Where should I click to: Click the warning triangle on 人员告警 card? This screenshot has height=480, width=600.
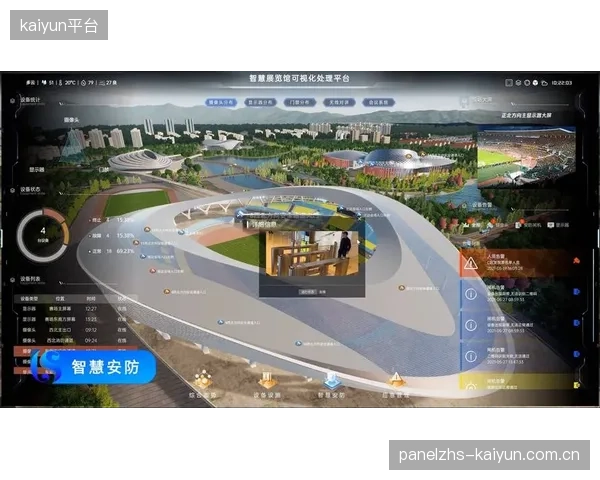click(x=470, y=263)
